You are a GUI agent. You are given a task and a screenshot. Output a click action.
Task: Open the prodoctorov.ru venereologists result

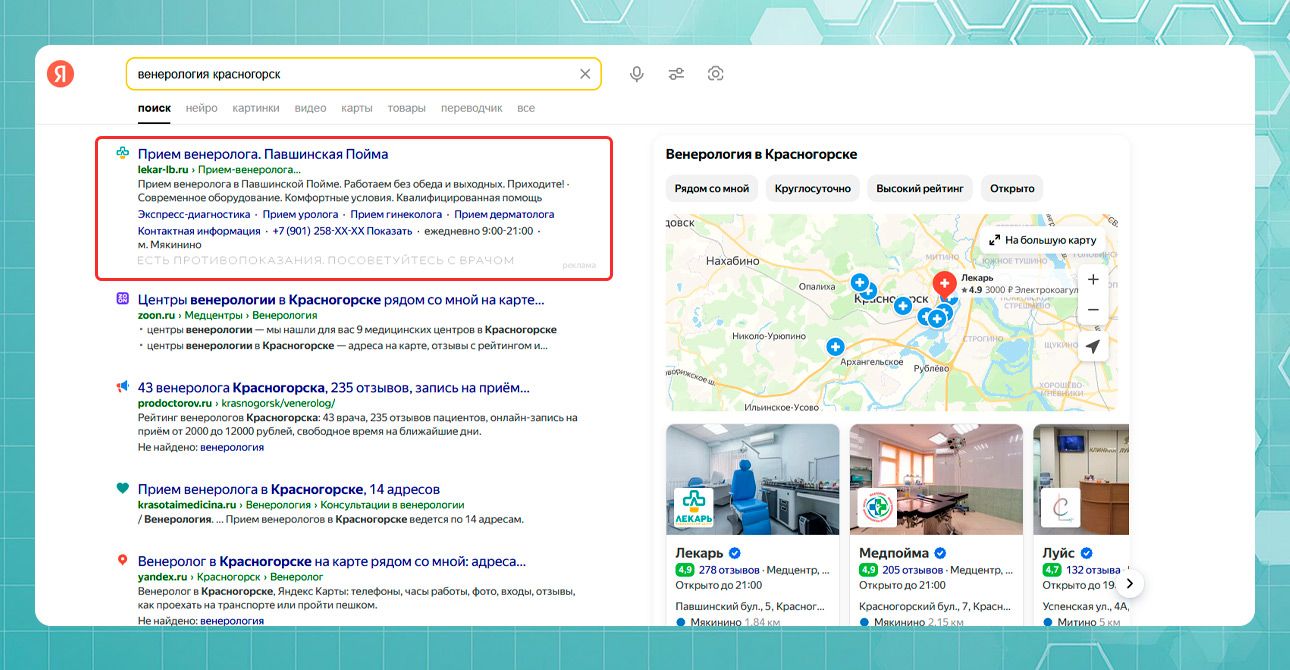333,388
